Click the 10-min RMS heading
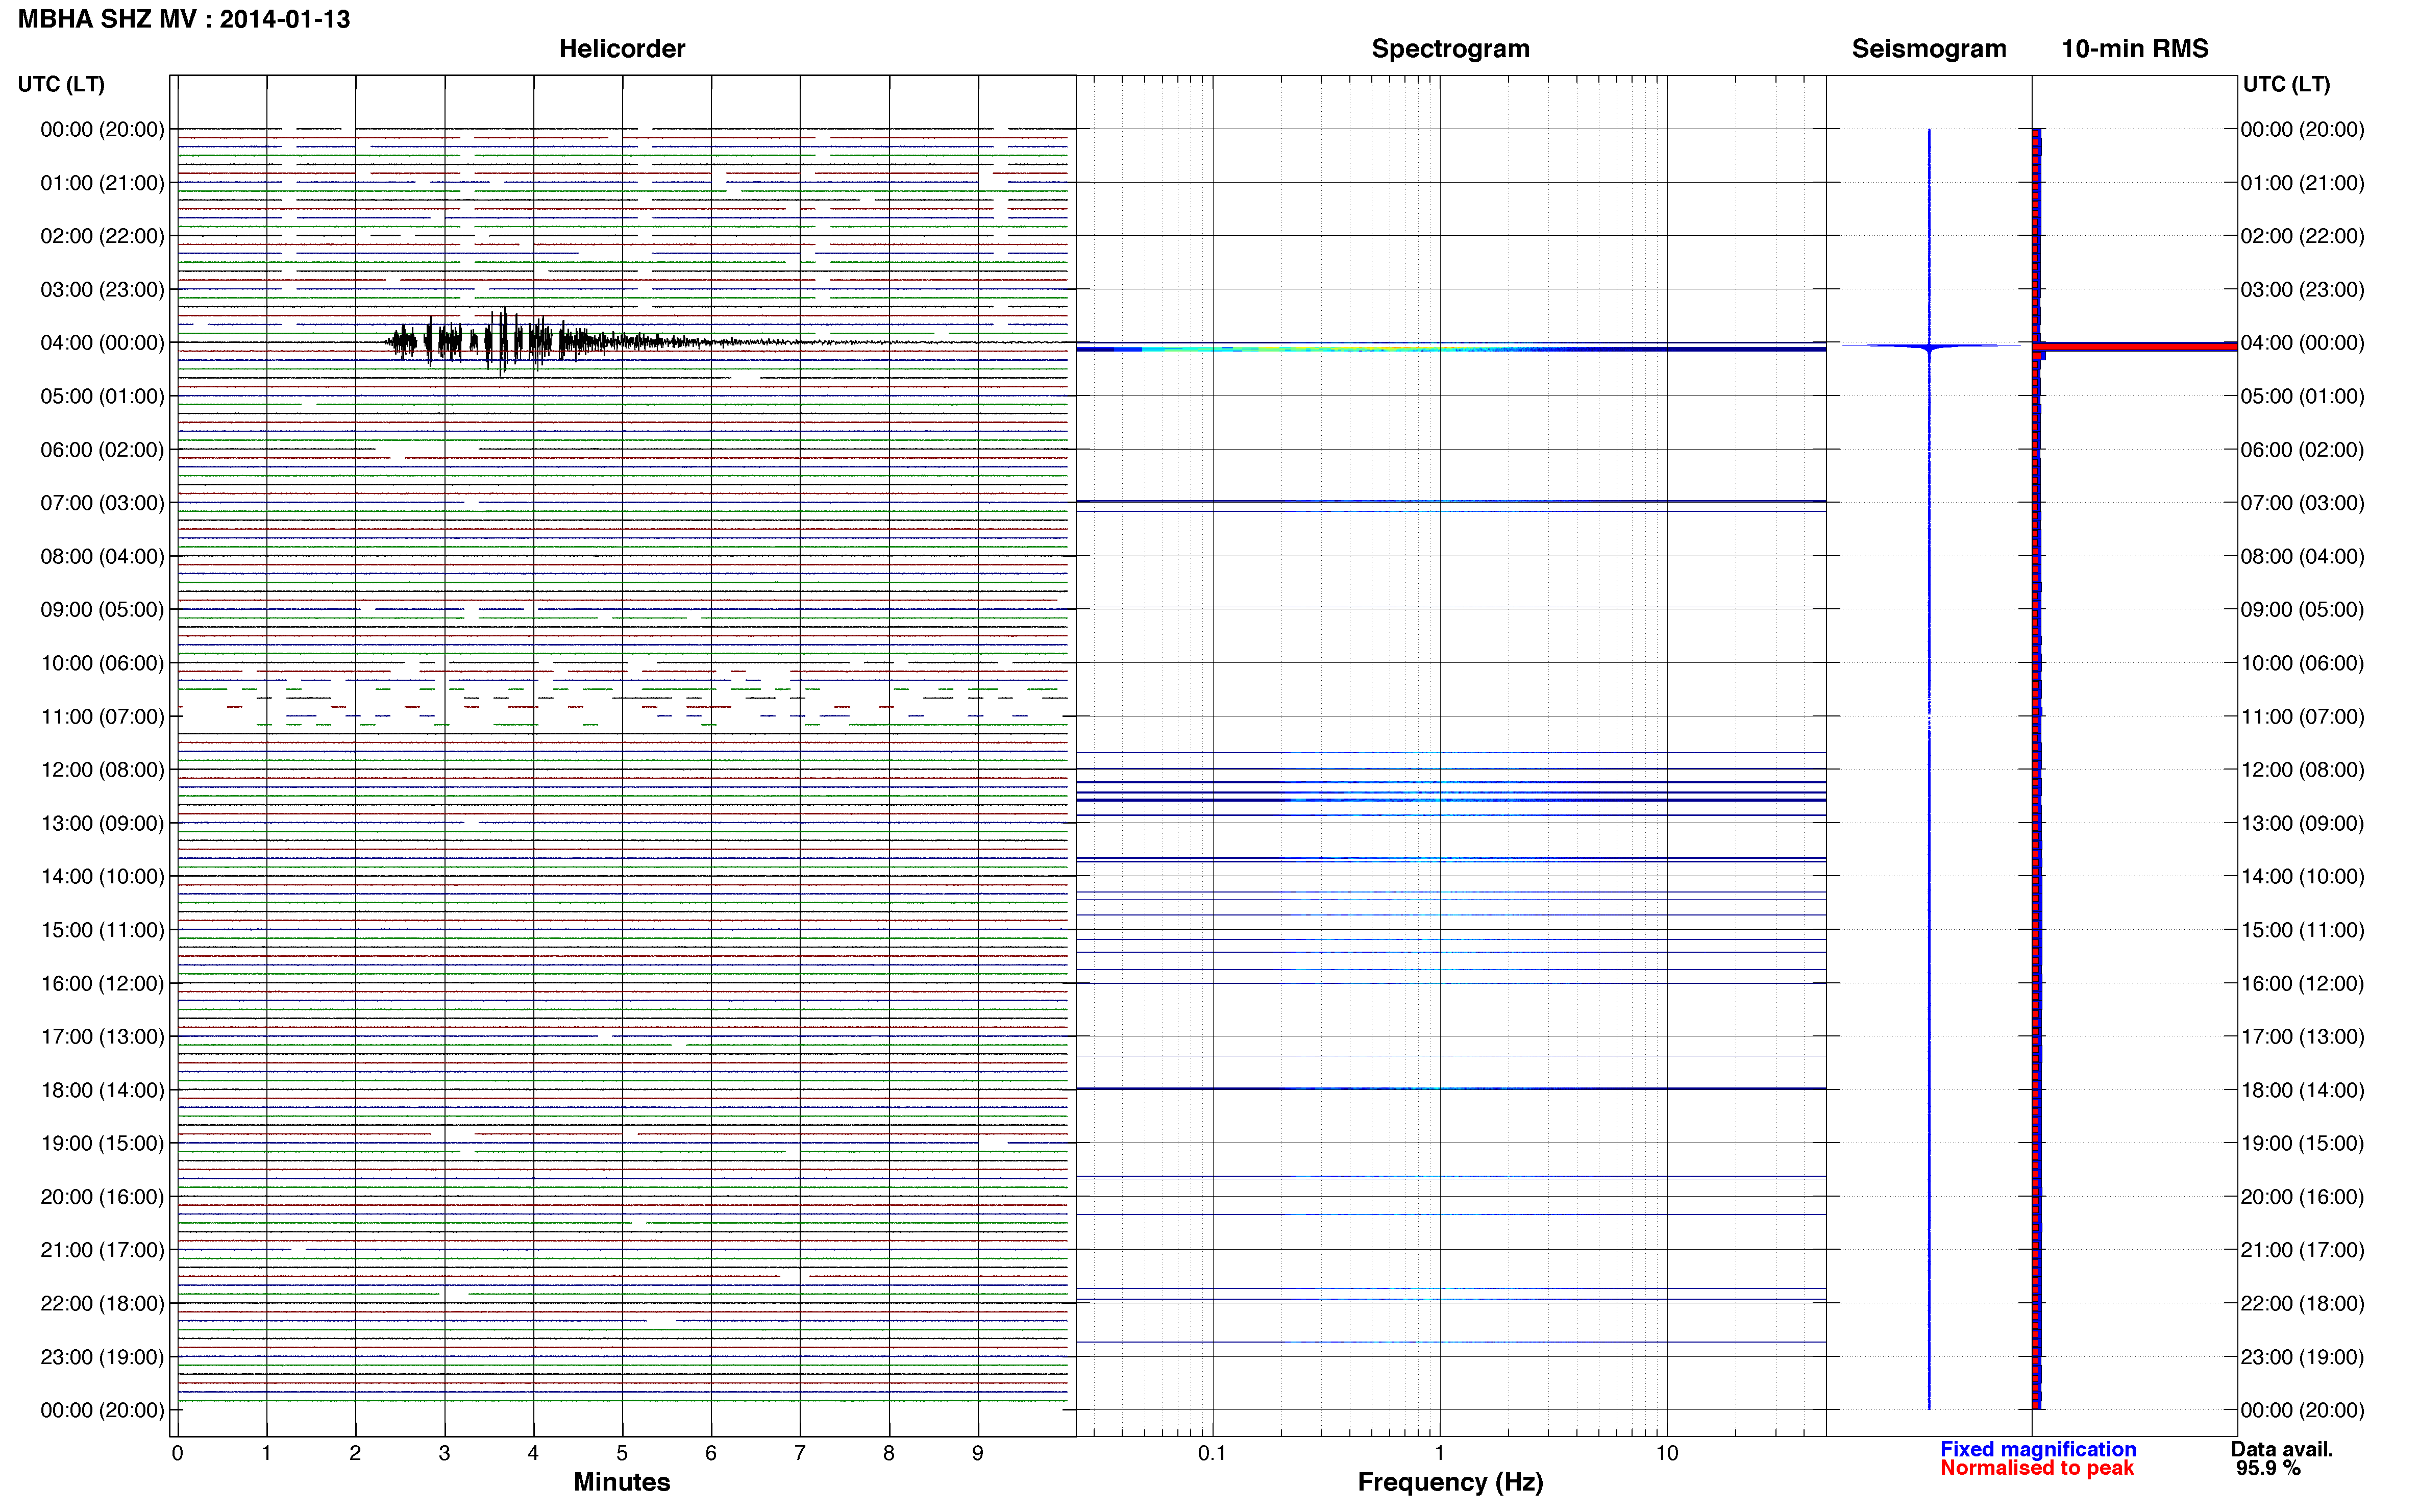Viewport: 2419px width, 1512px height. (x=2135, y=49)
